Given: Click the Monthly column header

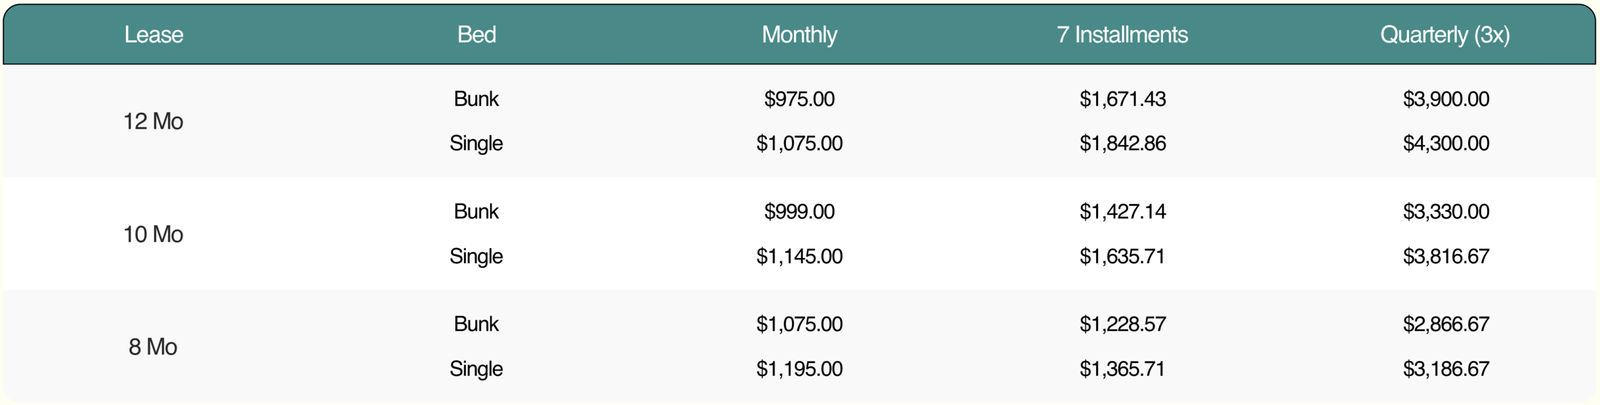Looking at the screenshot, I should [799, 35].
